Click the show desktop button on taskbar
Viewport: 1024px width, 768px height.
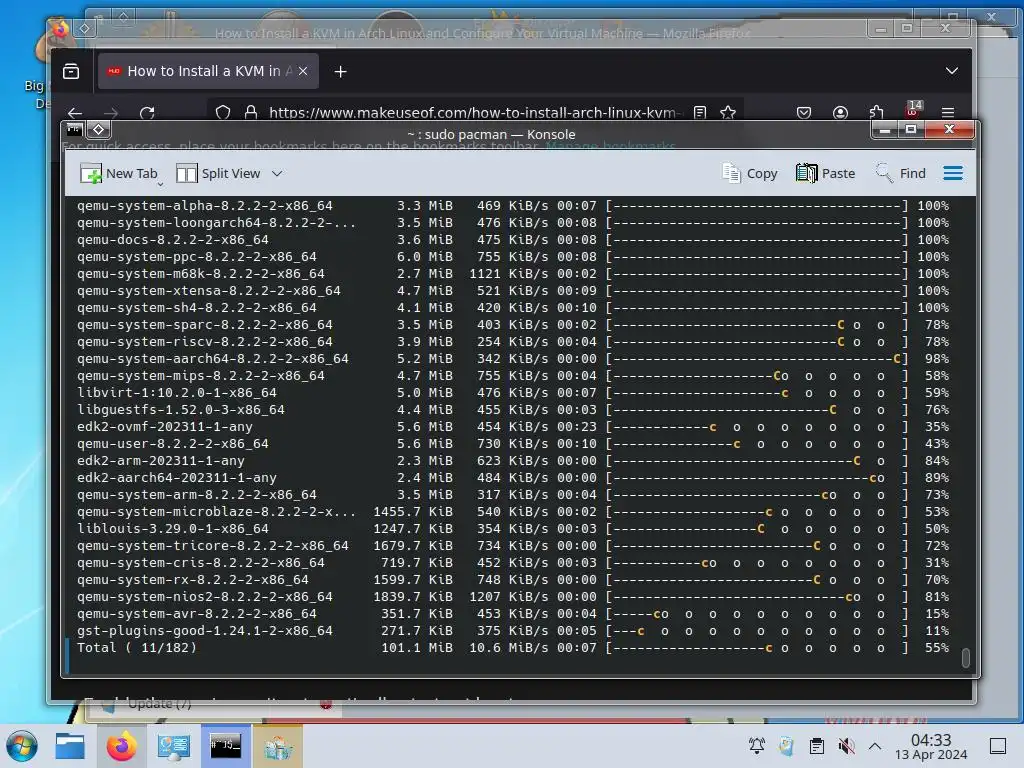point(998,746)
